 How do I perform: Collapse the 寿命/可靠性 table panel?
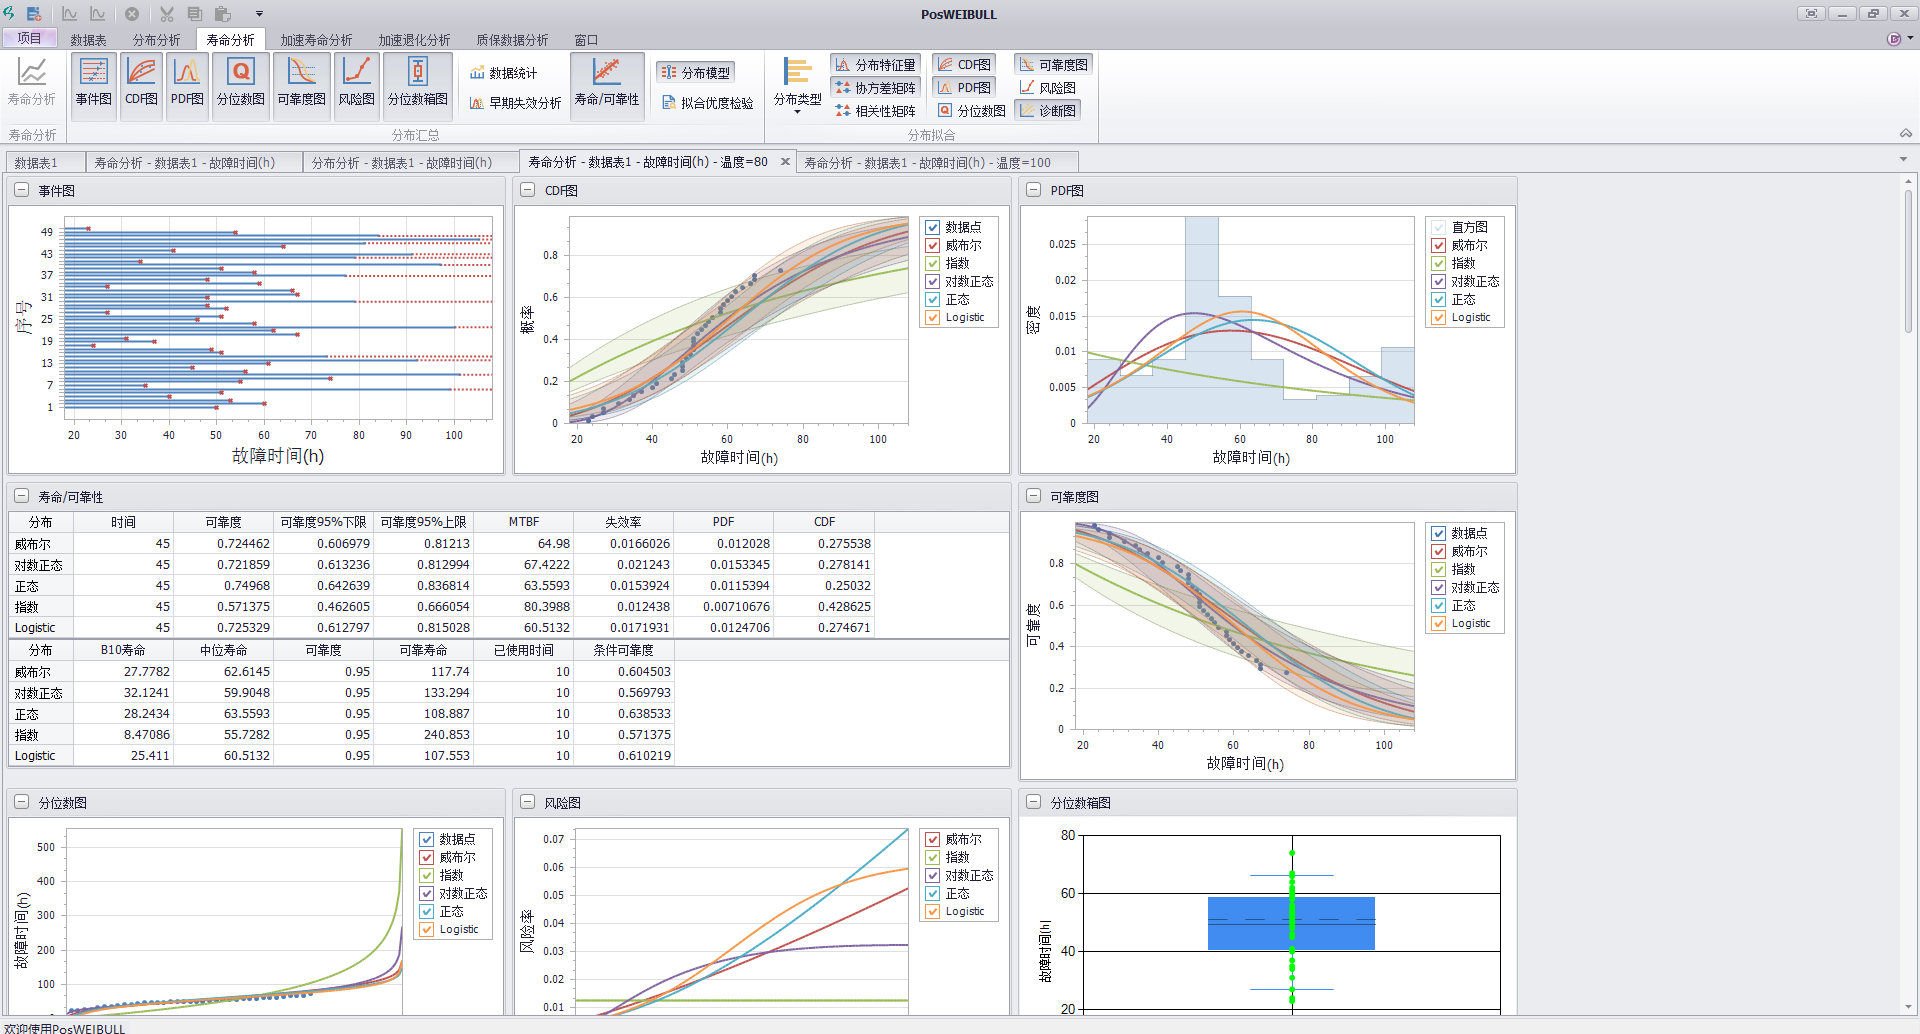pos(22,496)
